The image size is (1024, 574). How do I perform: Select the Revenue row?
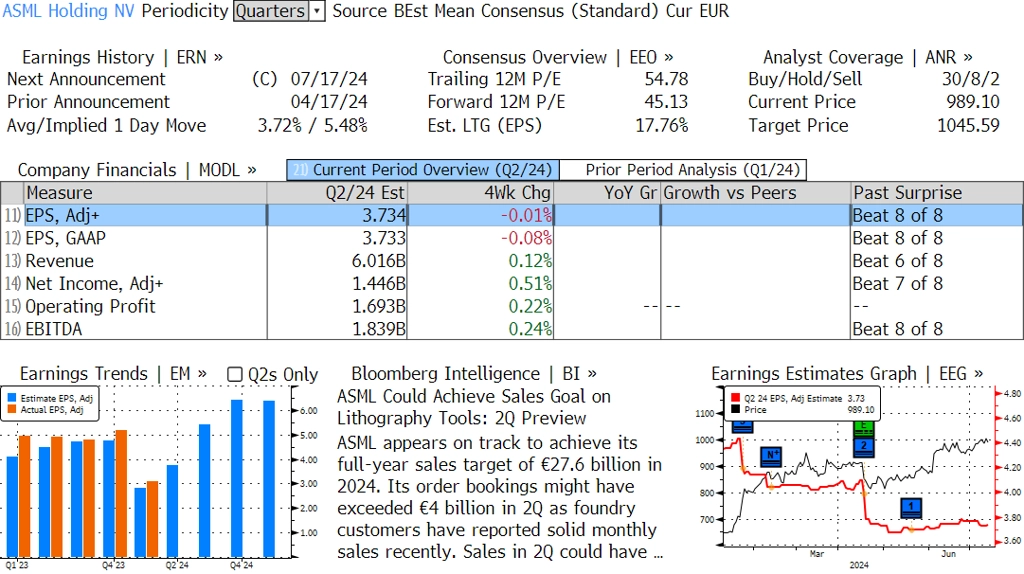point(512,261)
